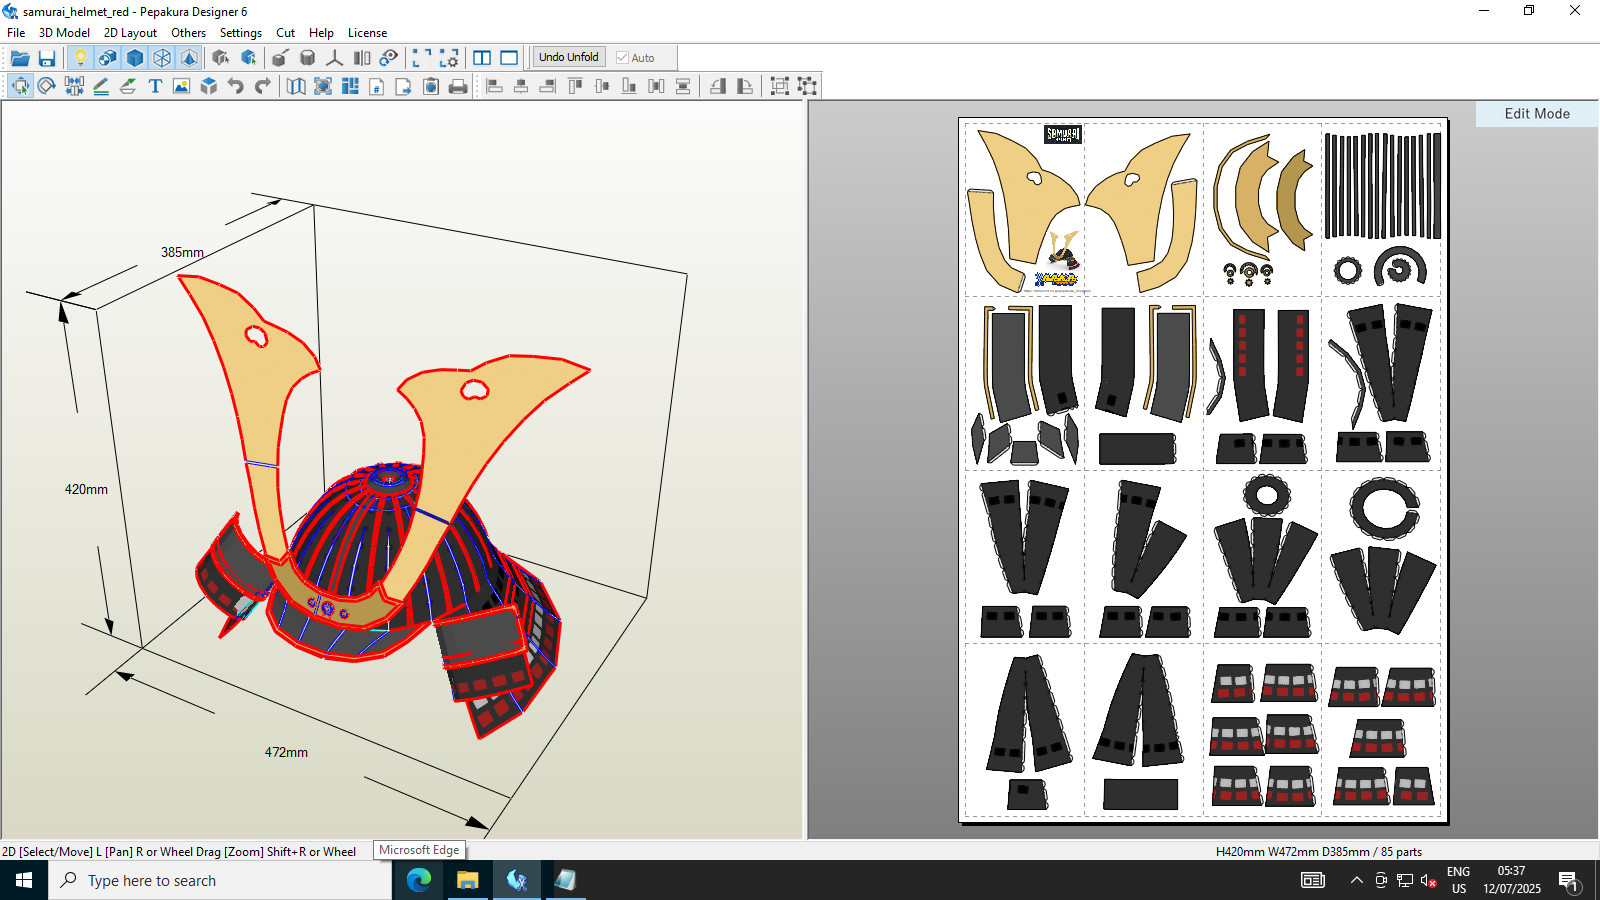Toggle wireframe edges display icon
The width and height of the screenshot is (1600, 900).
162,58
